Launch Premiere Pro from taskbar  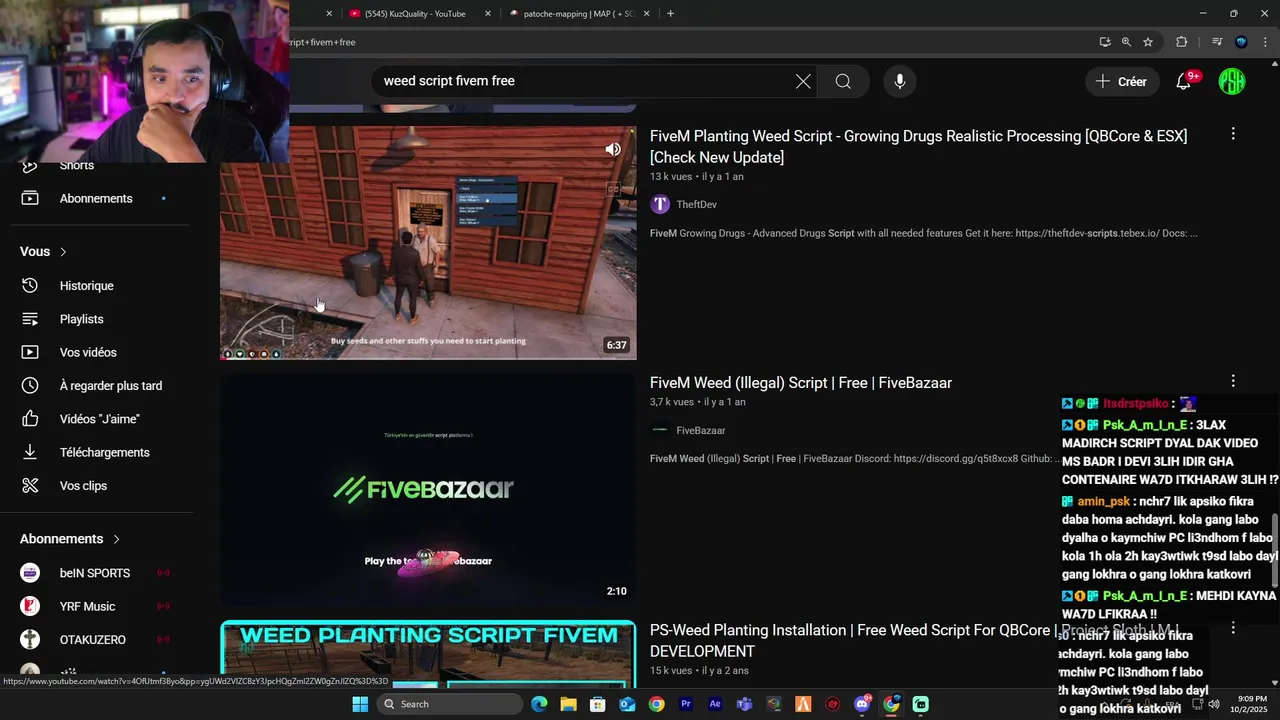coord(686,704)
